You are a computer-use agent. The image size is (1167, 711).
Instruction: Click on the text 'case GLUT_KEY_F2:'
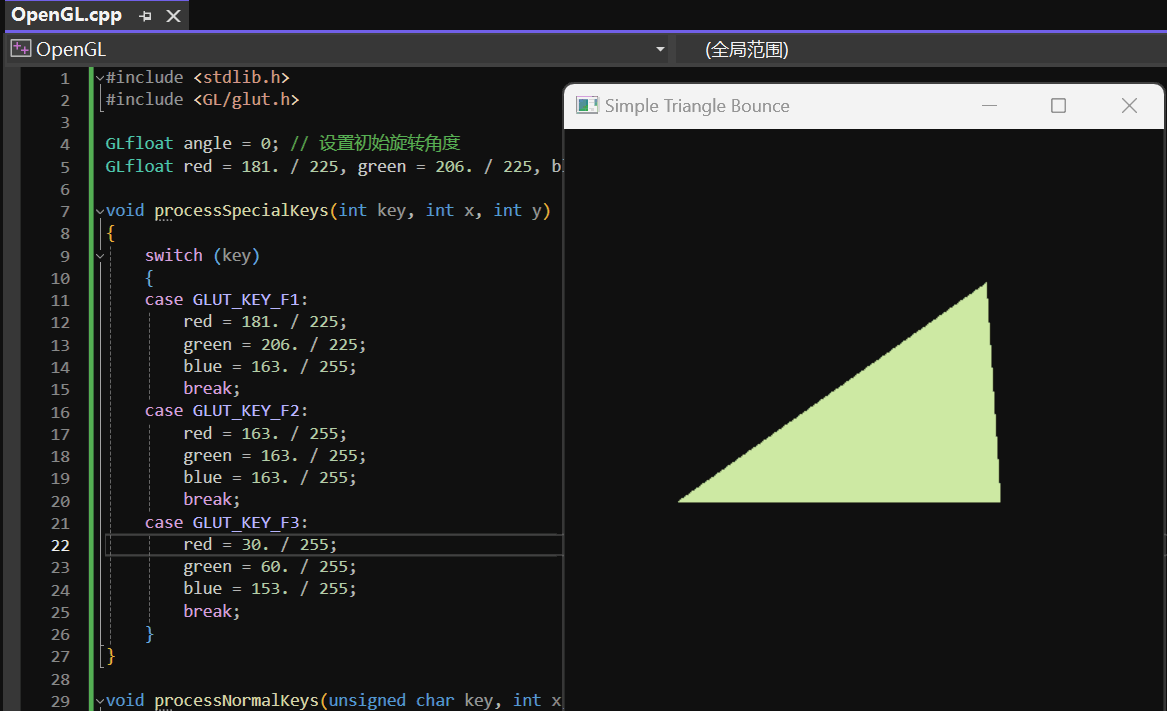226,411
